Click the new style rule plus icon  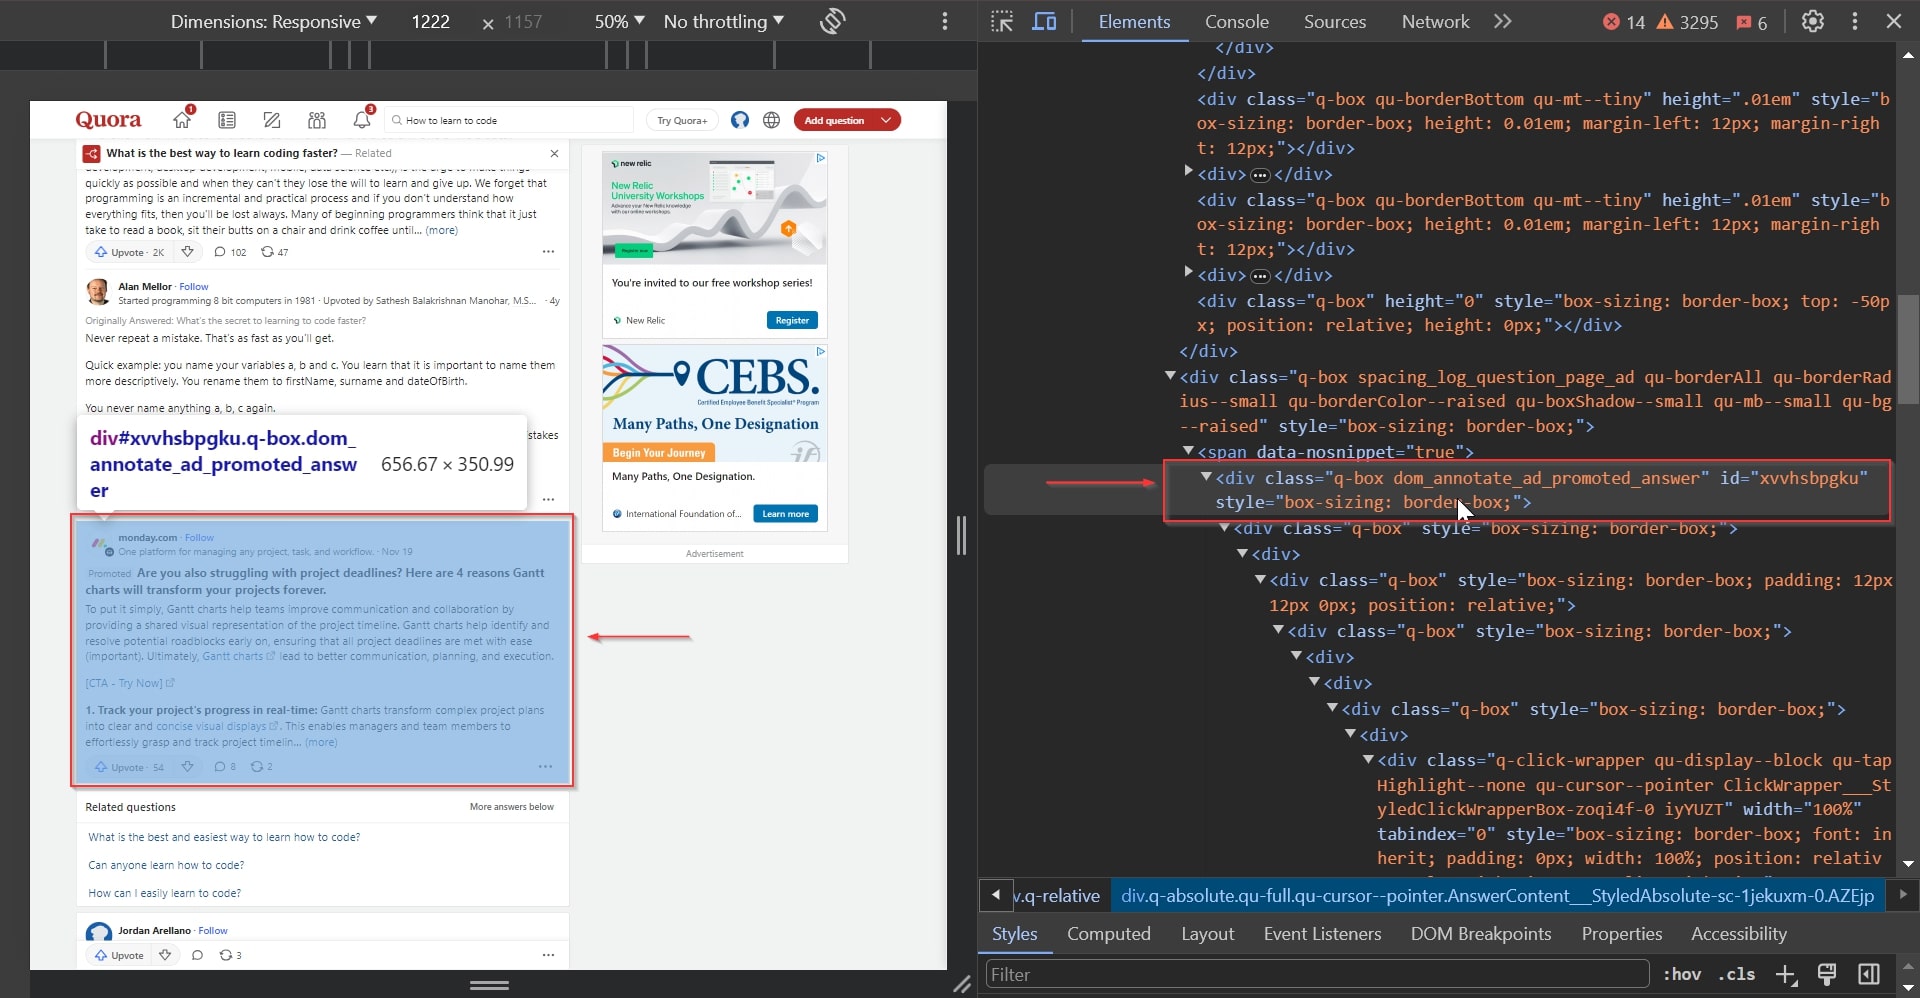point(1786,974)
